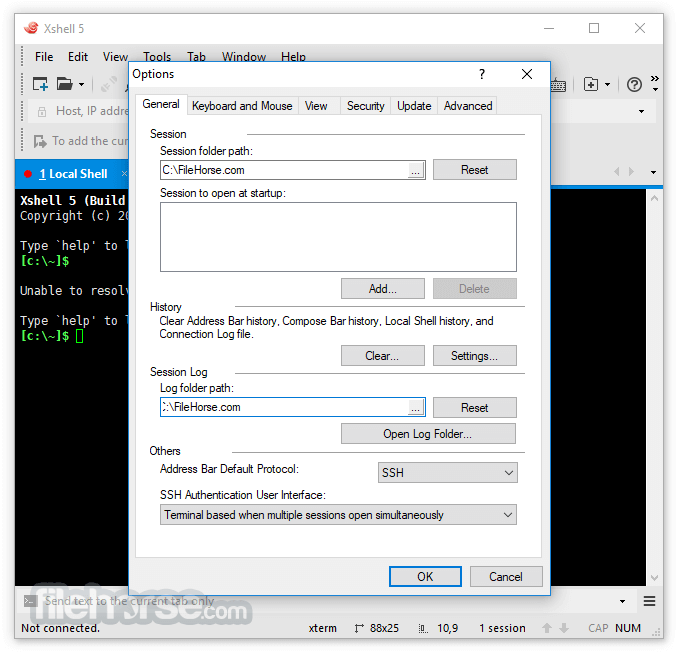
Task: Click previous tab arrow in tab bar
Action: 617,172
